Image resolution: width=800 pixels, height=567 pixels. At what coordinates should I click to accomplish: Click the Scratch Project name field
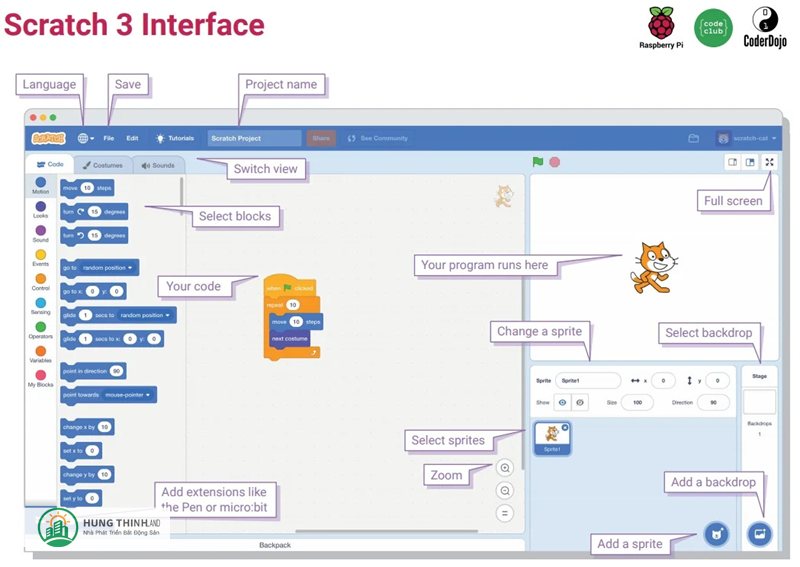click(x=254, y=138)
